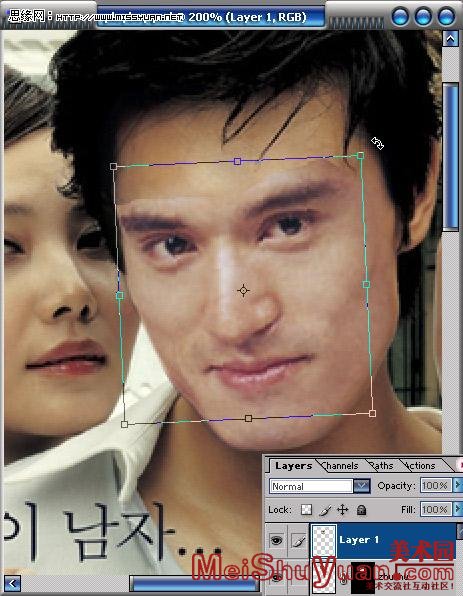Click the bottom-center transform handle
The image size is (463, 596).
point(248,418)
